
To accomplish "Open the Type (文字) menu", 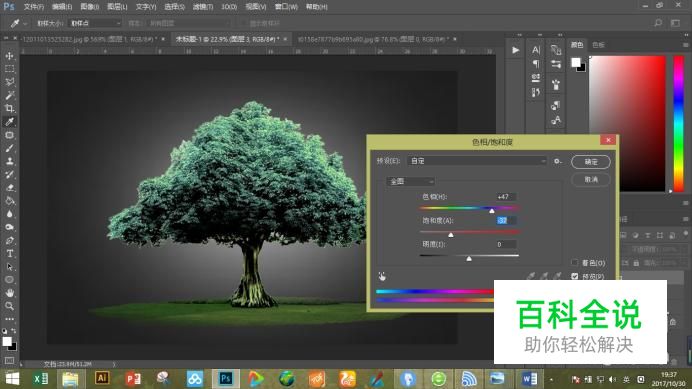I will coord(146,7).
